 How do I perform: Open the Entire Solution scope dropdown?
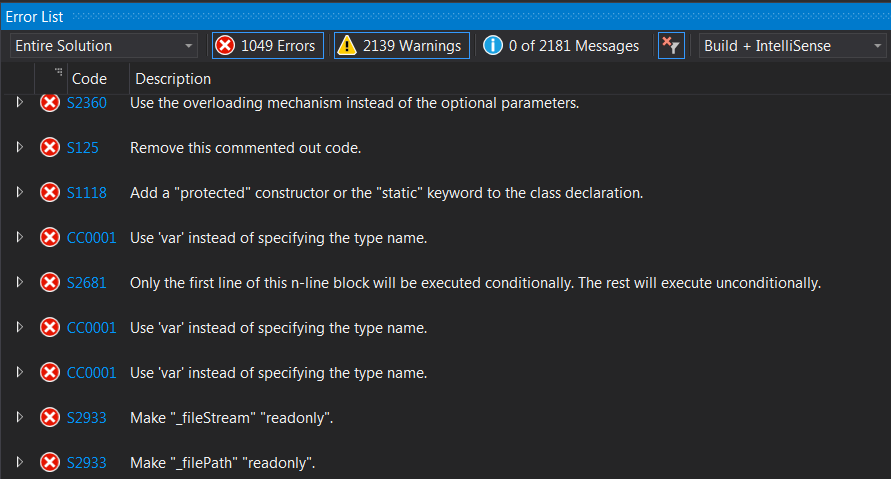[x=104, y=46]
